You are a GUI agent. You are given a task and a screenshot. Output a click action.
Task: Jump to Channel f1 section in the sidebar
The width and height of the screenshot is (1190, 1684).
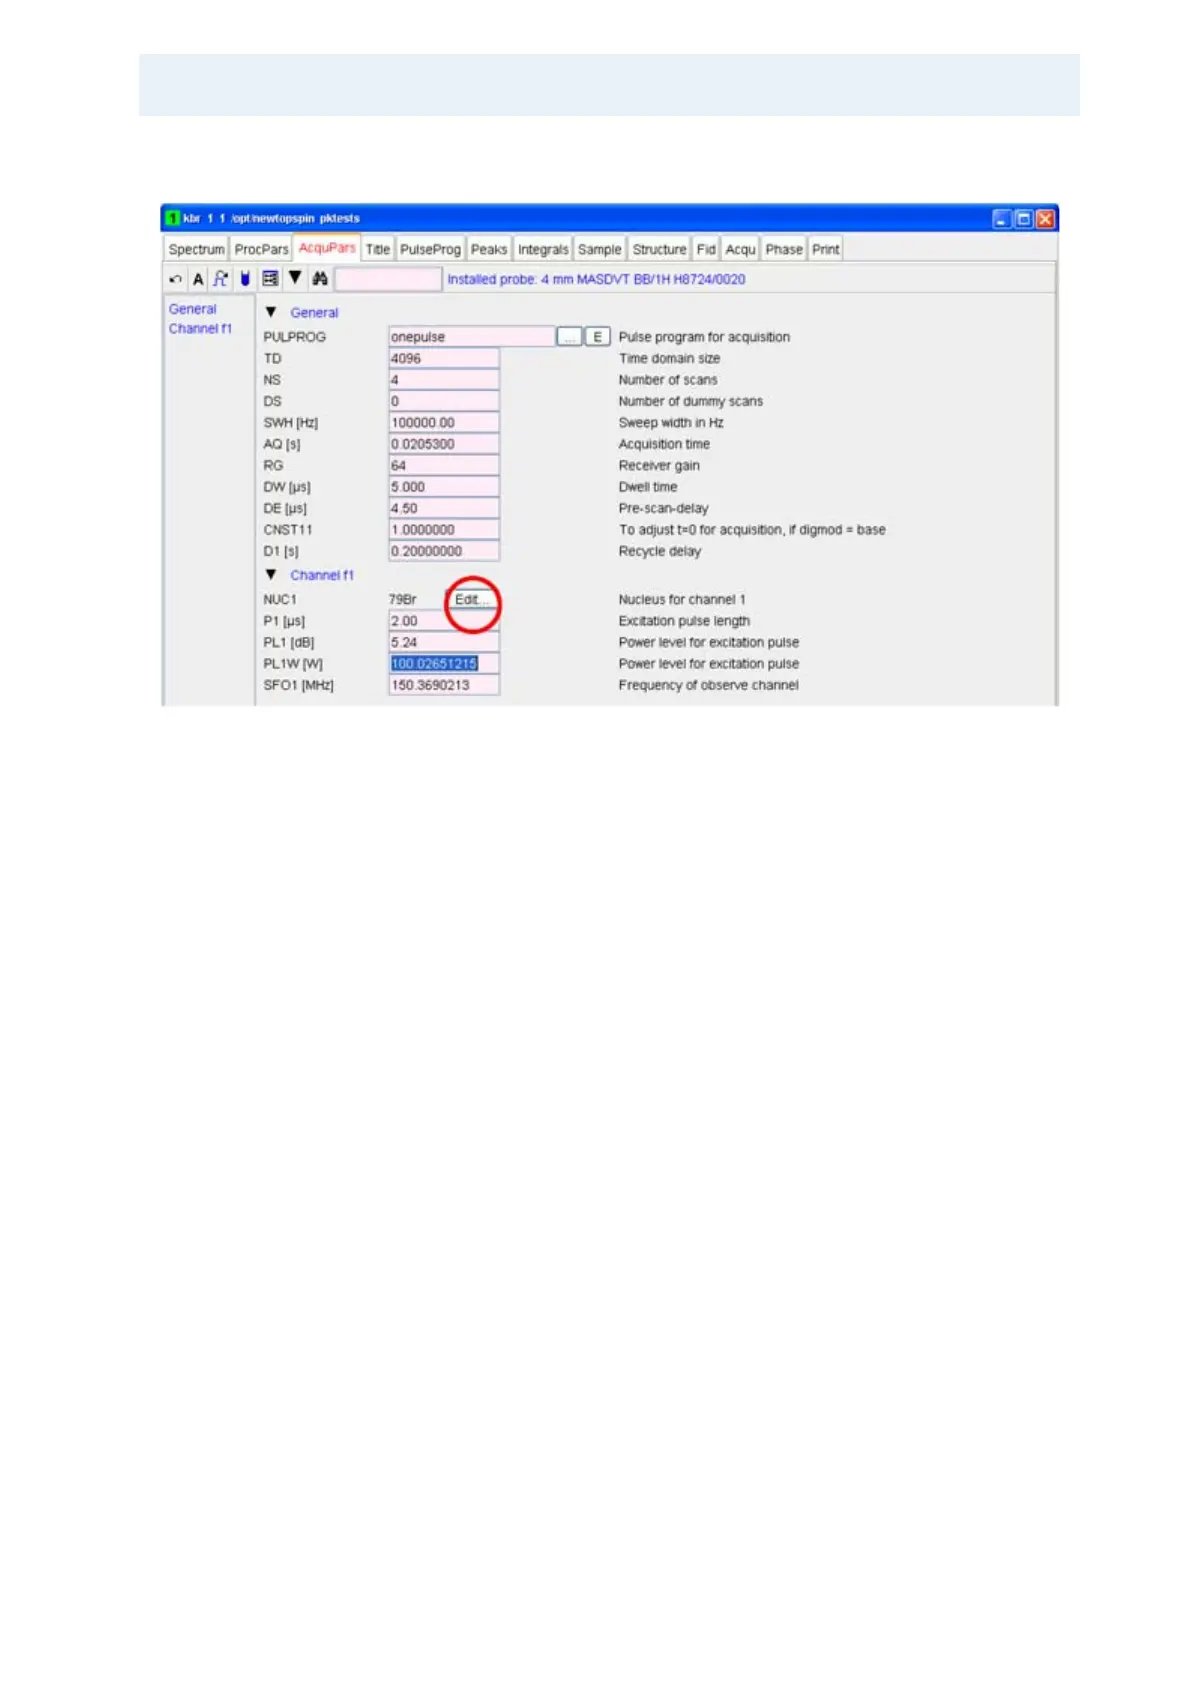(200, 328)
